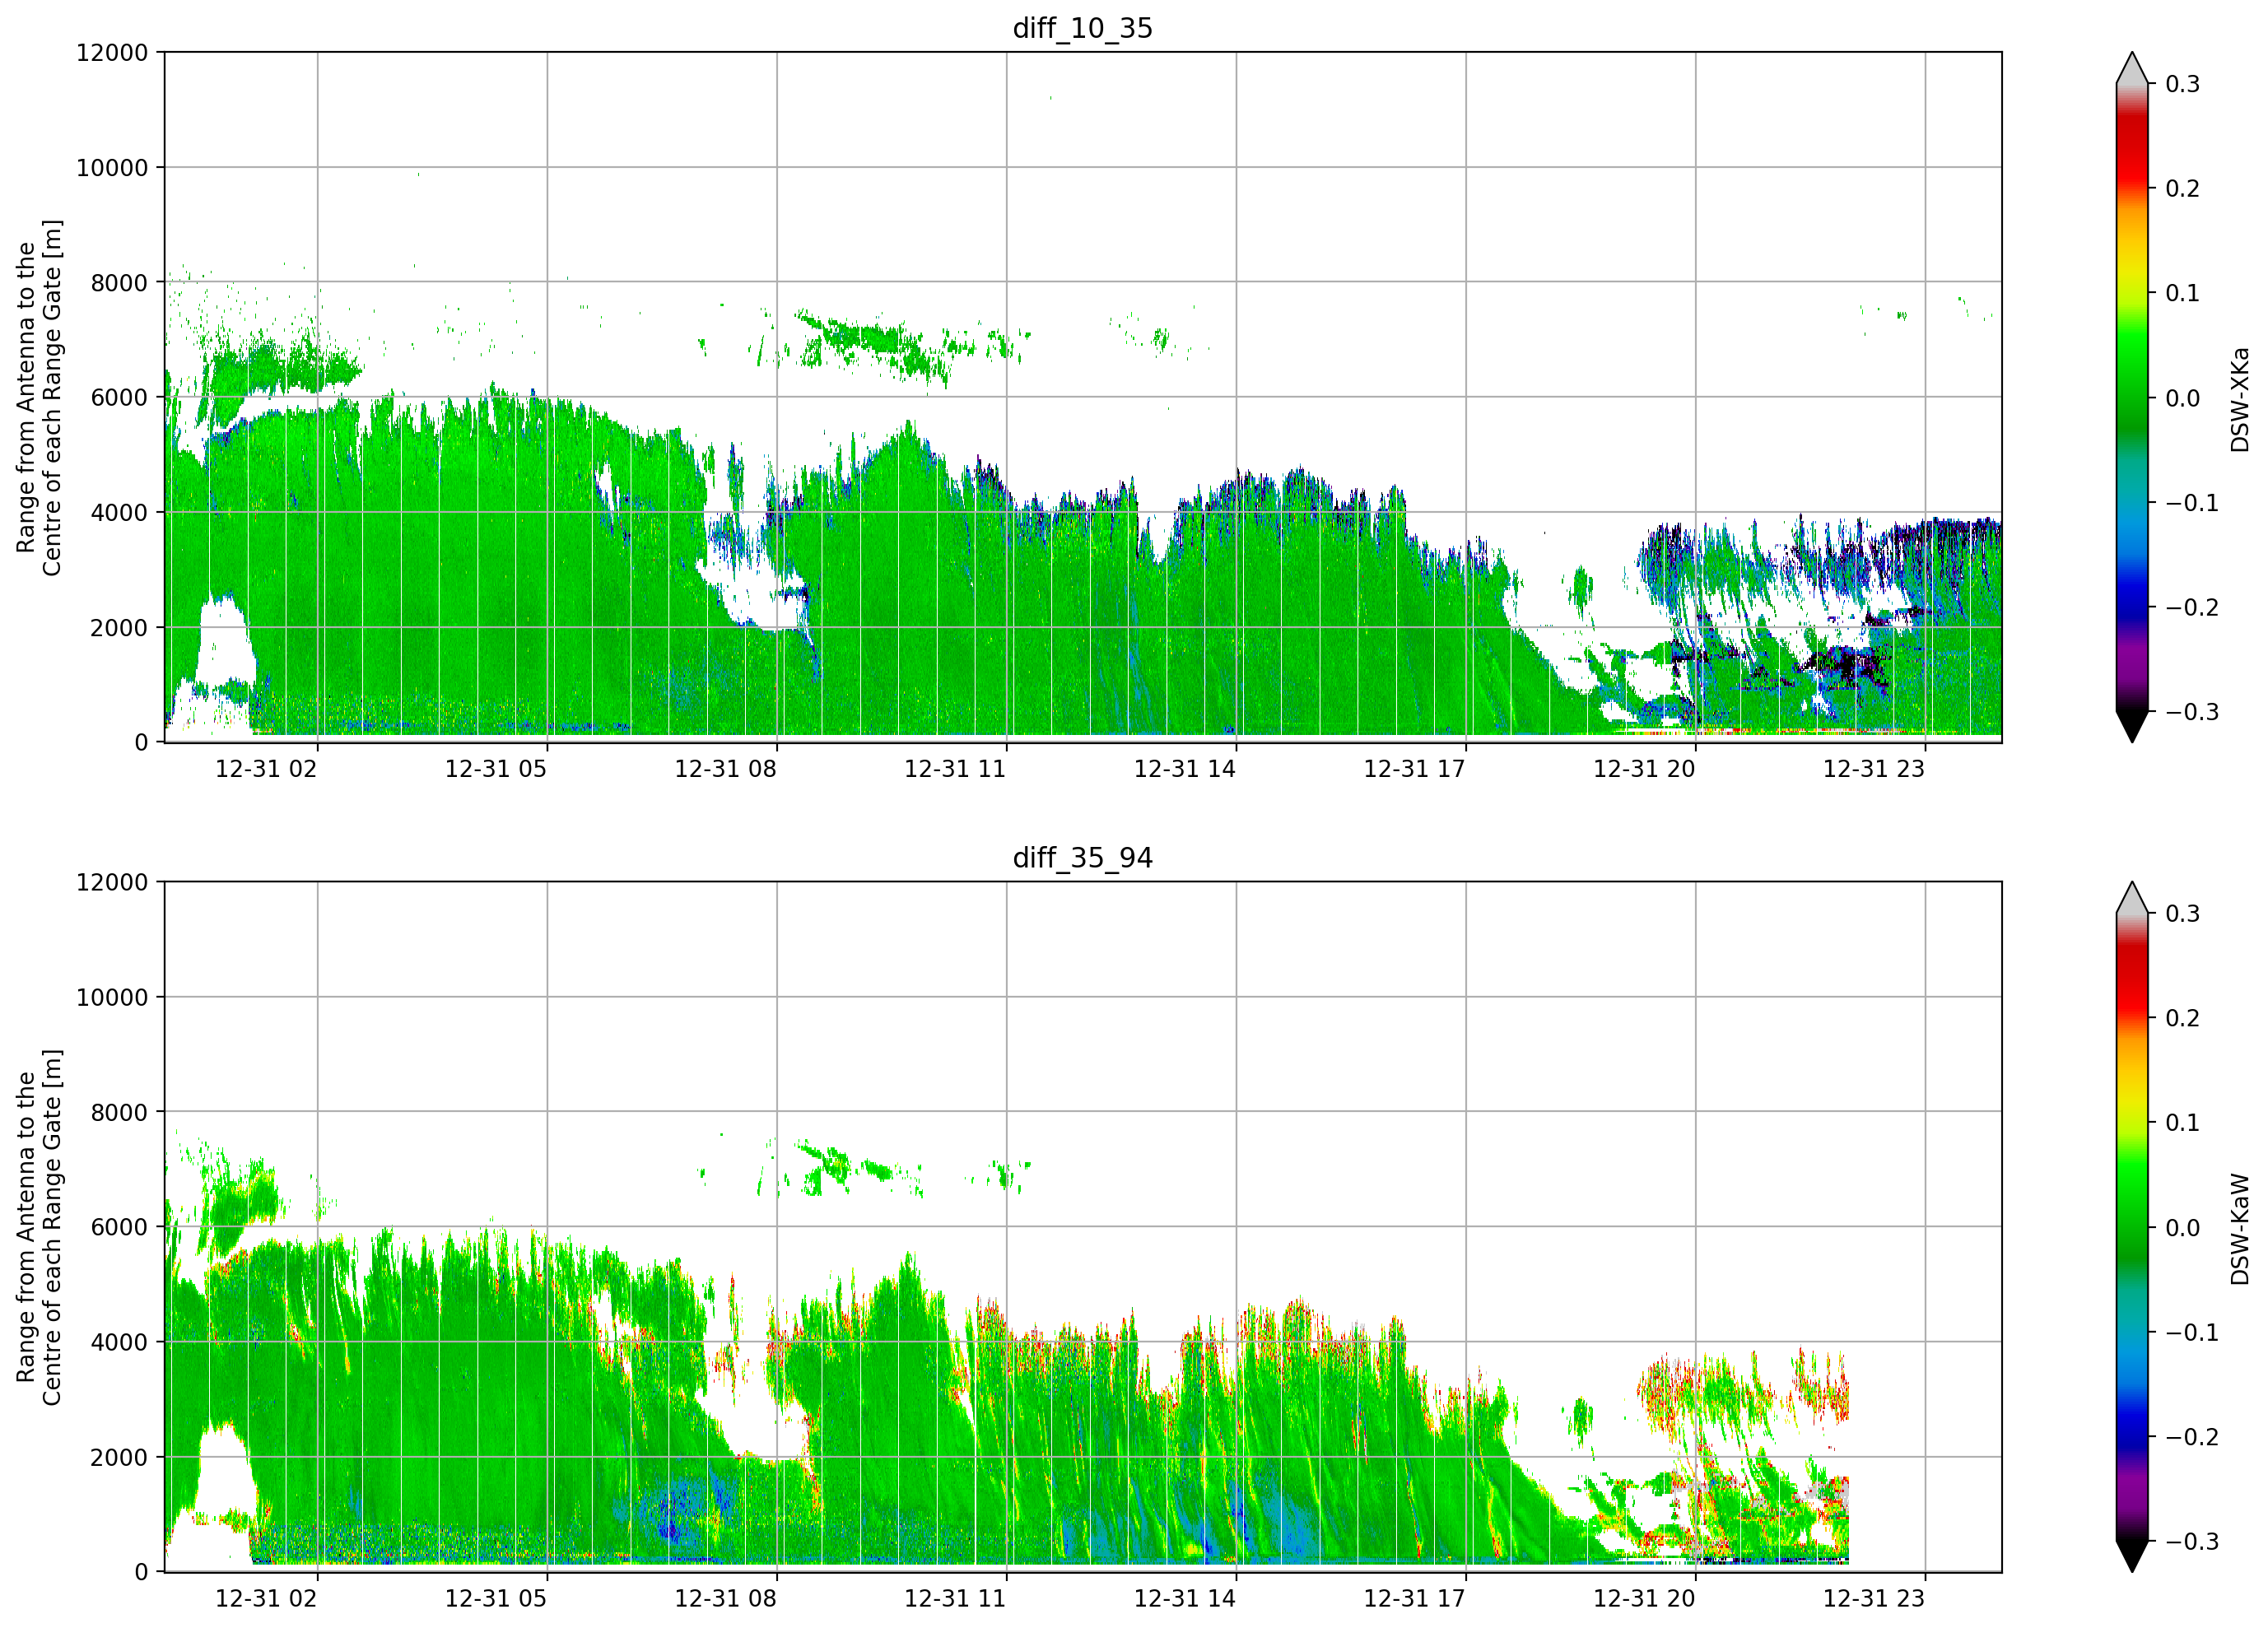Click the 4000 y-tick of diff_35_94
2268x1628 pixels.
point(120,1343)
